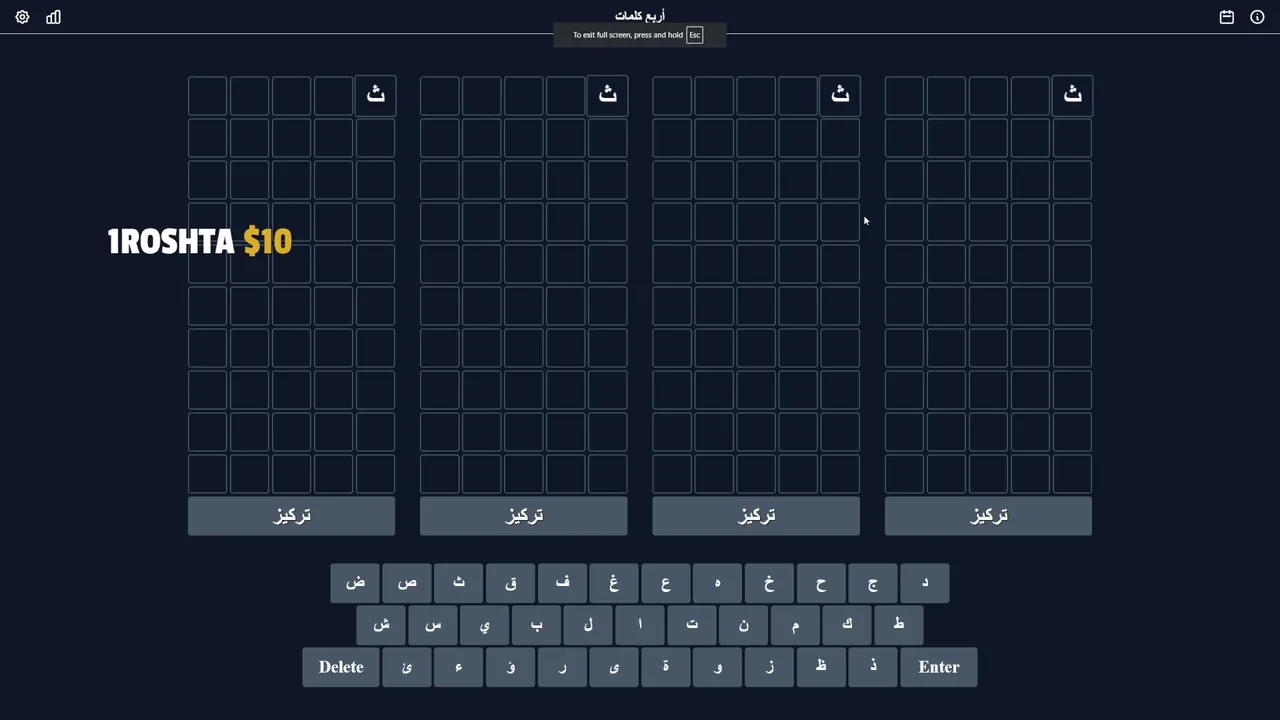Tap the ه key on the keyboard
Screen dimensions: 1280x720
[x=717, y=583]
